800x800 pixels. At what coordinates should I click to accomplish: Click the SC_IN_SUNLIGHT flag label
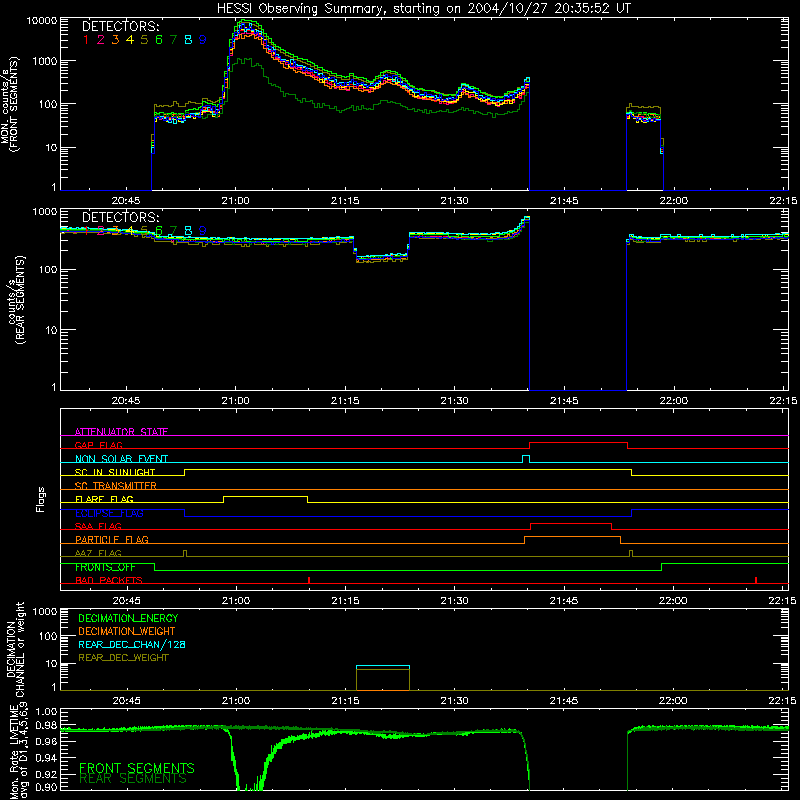coord(115,472)
